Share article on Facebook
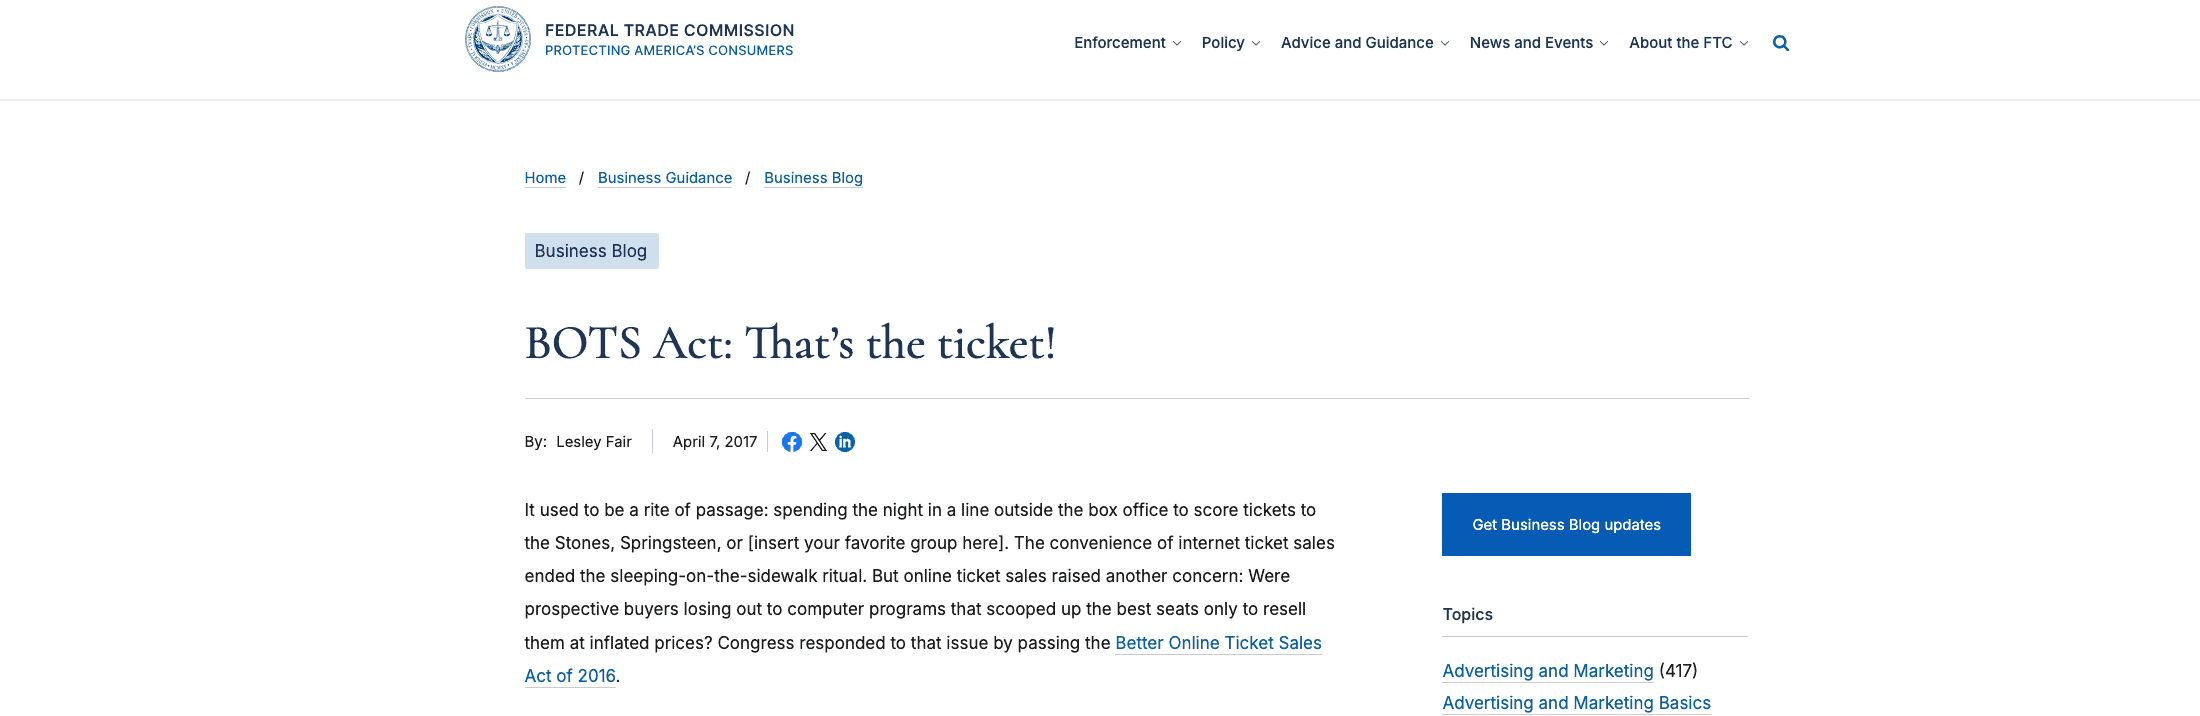This screenshot has height=716, width=2200. (x=792, y=442)
